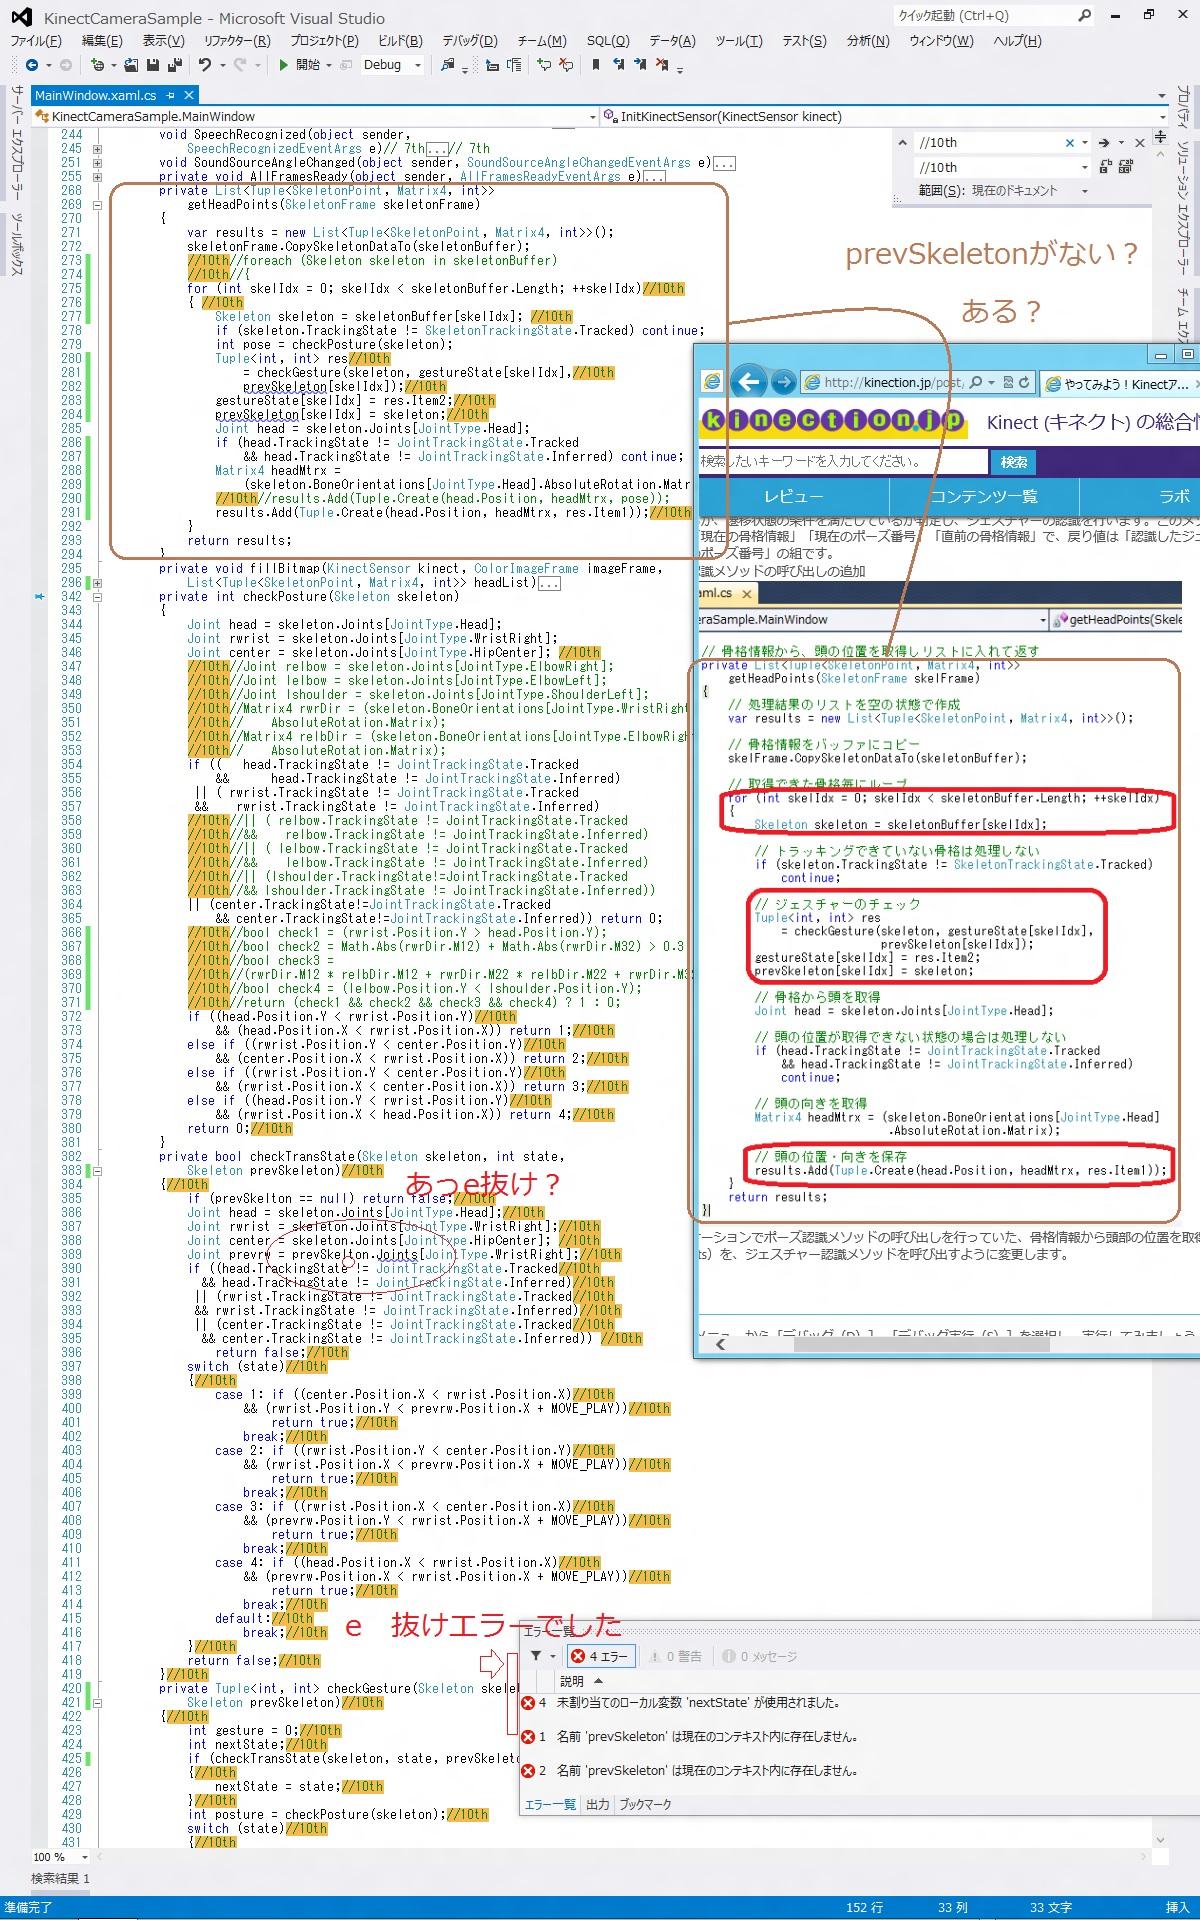Open the replace field //10th history dropdown
Image resolution: width=1200 pixels, height=1920 pixels.
1083,167
